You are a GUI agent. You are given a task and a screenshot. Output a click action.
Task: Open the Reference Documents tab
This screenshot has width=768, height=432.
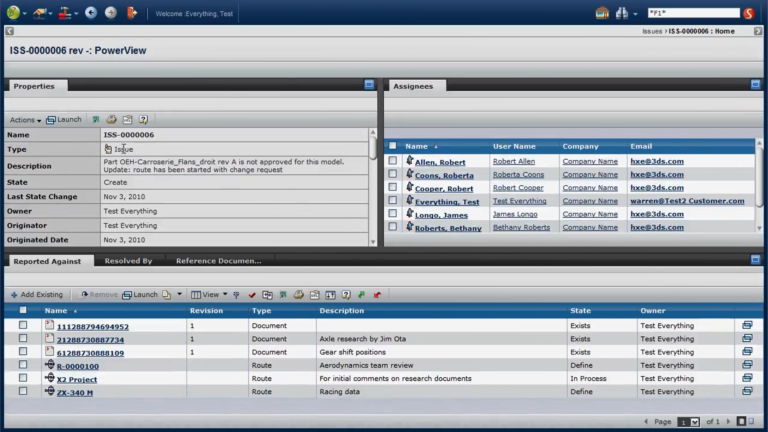(x=218, y=261)
